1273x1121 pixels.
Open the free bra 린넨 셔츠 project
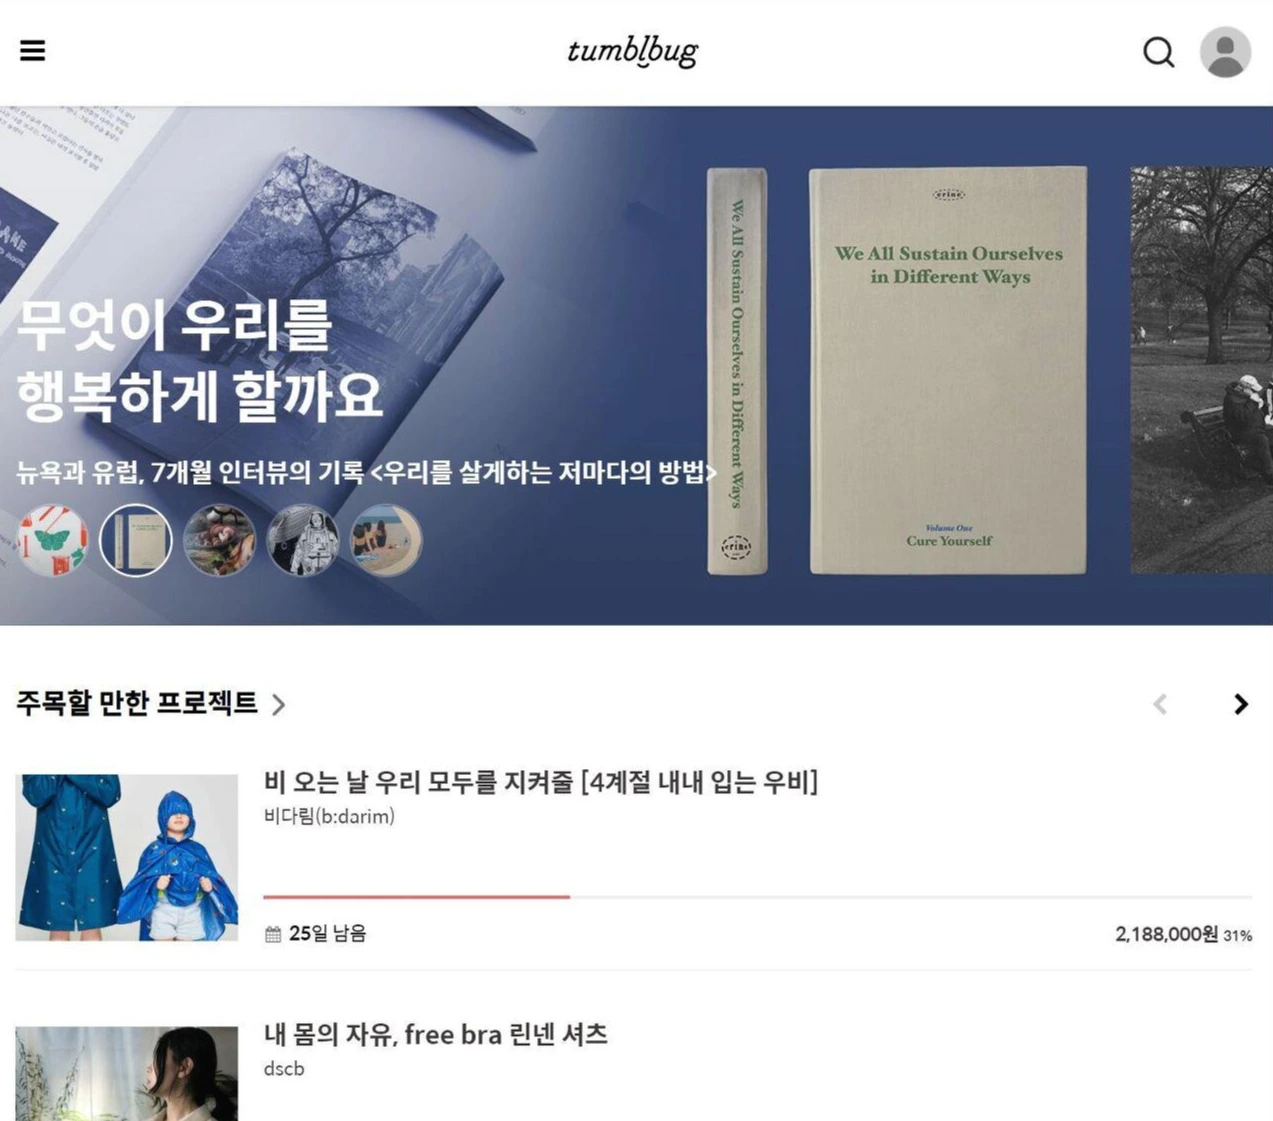[435, 1034]
